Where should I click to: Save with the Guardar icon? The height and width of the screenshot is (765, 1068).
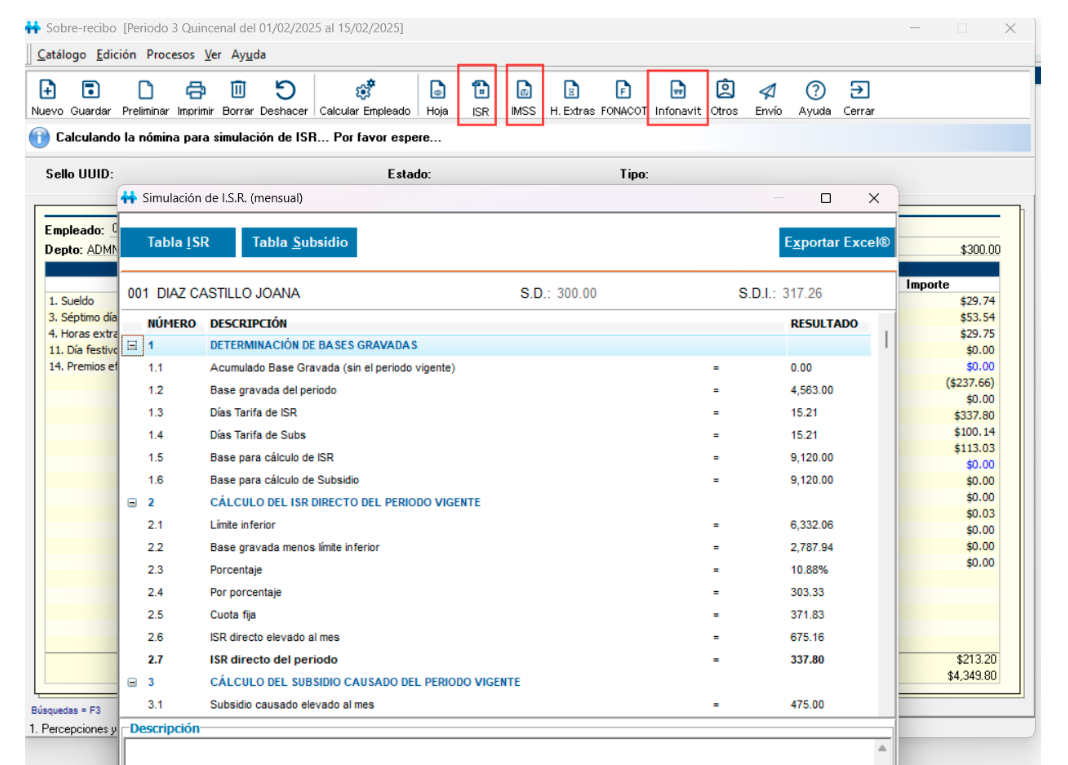pyautogui.click(x=90, y=90)
